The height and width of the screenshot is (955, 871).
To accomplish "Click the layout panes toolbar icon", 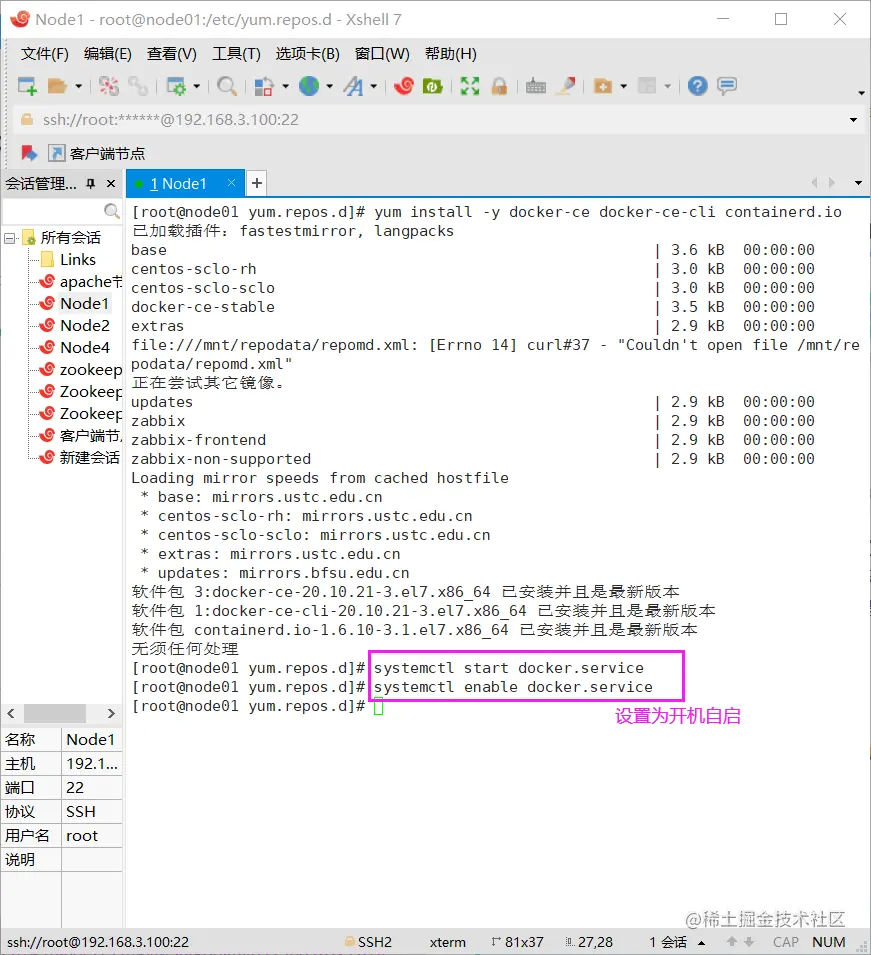I will pyautogui.click(x=647, y=86).
